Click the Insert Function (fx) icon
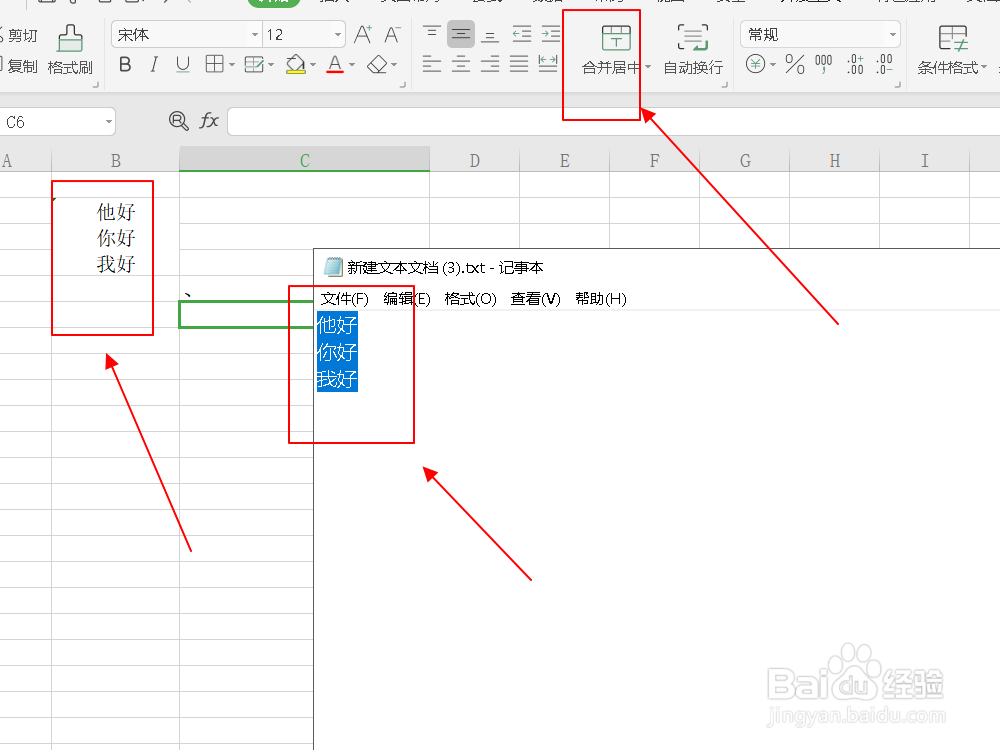 (208, 121)
